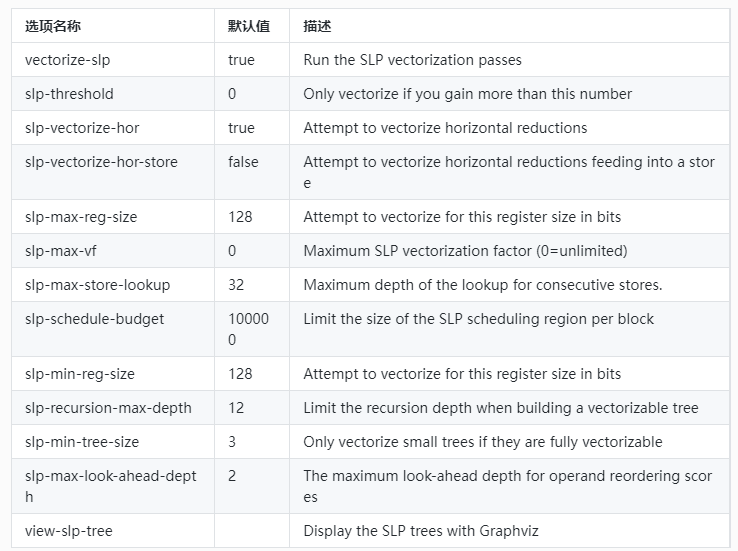Select the view-slp-tree option name

(69, 531)
